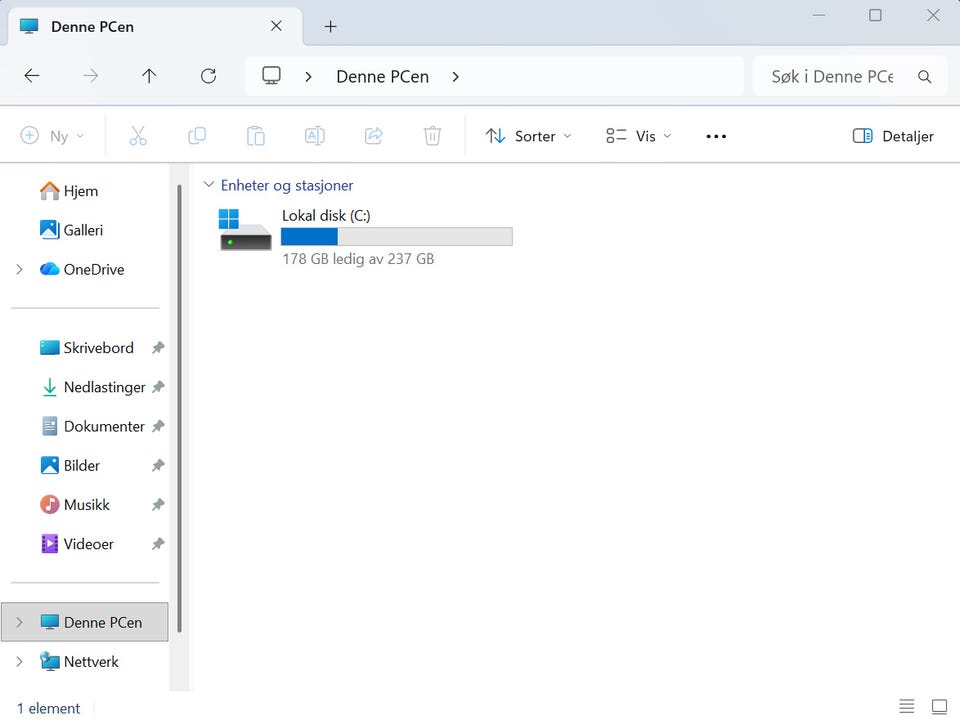This screenshot has width=960, height=720.
Task: Switch to details list view in status bar
Action: 907,706
